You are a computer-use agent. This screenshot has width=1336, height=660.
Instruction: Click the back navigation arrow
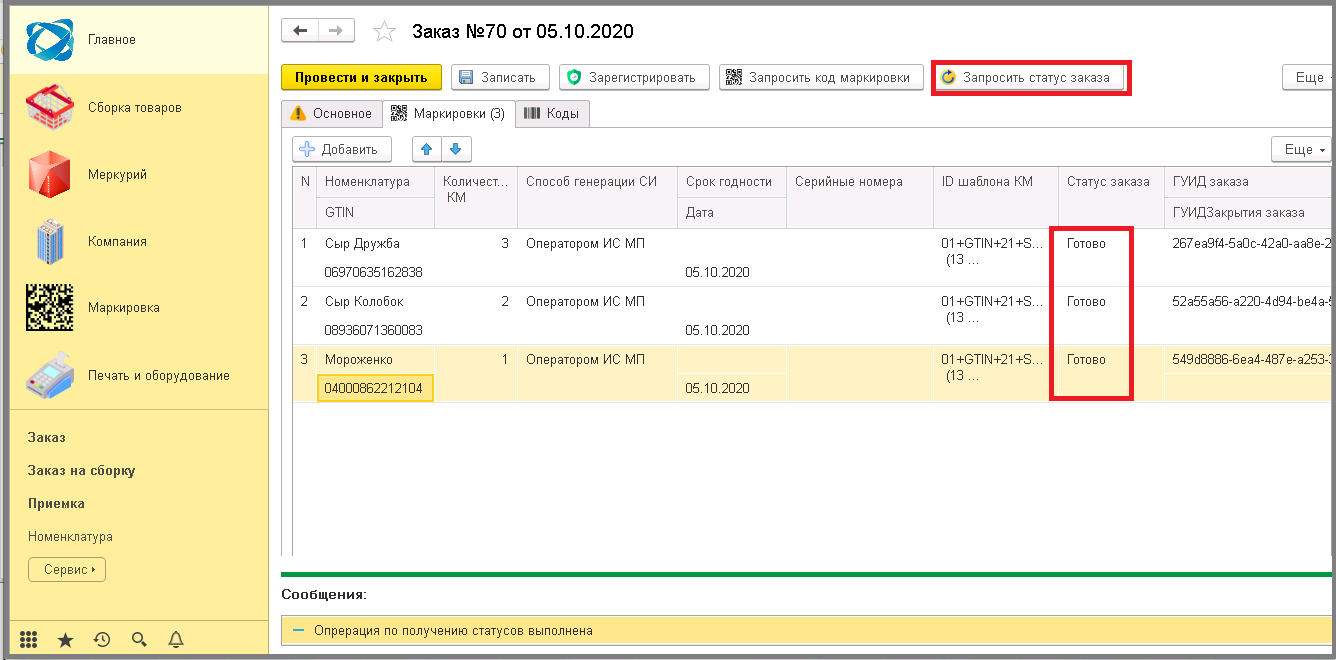coord(300,31)
